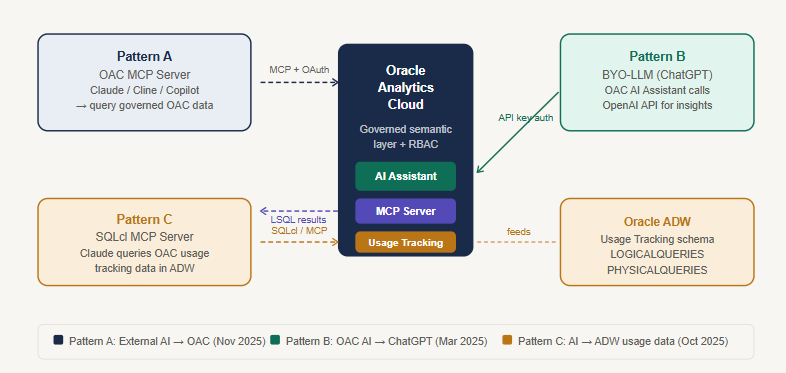Click the LSQL results label

click(299, 220)
